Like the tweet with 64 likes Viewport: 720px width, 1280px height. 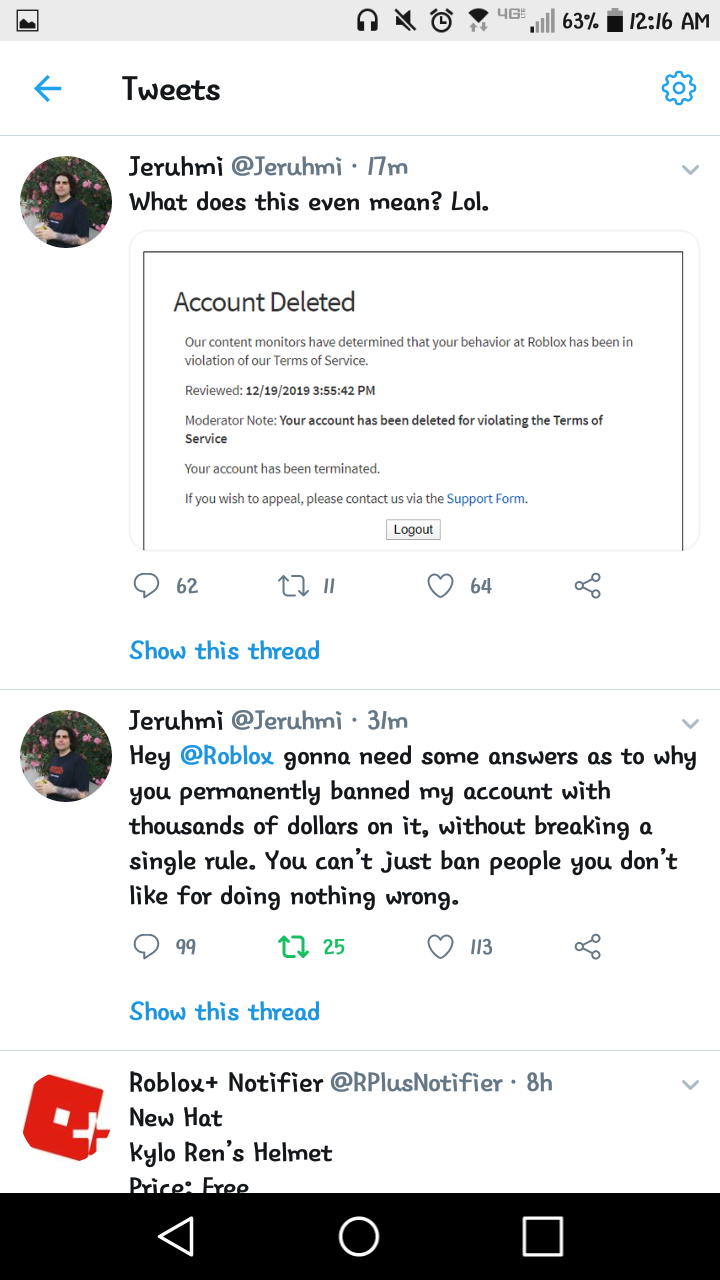(x=441, y=586)
